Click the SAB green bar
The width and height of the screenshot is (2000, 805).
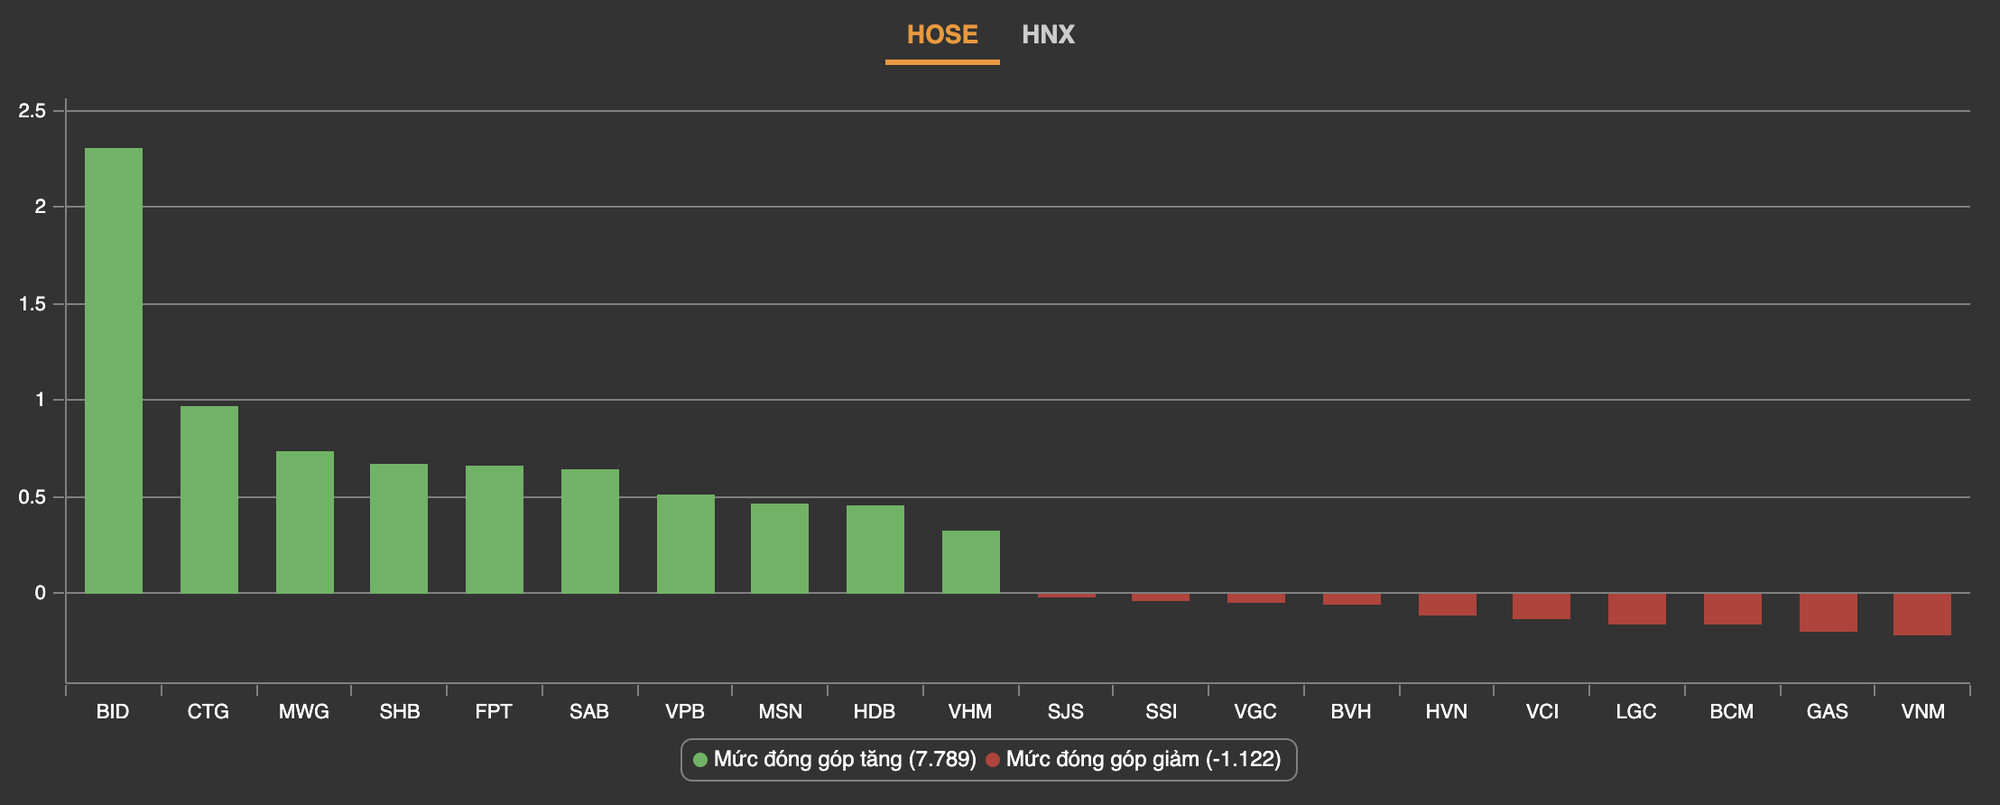[590, 531]
